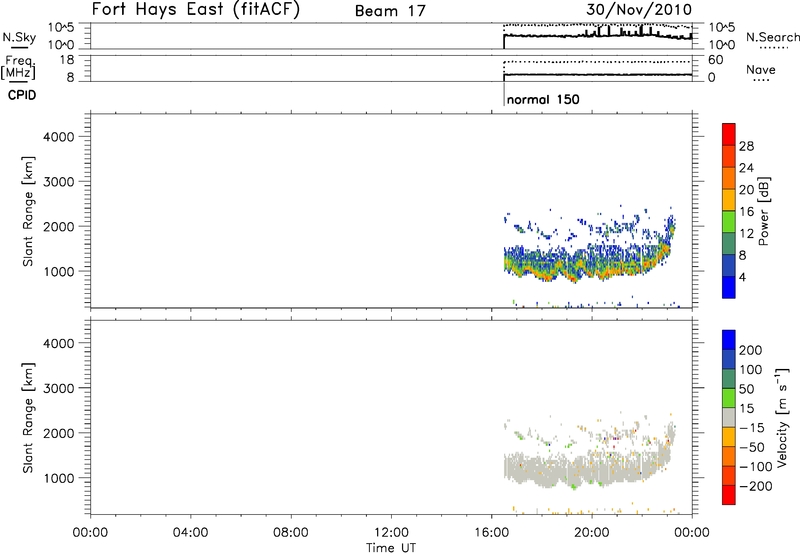Click the "16:00" time tick label
The height and width of the screenshot is (554, 800).
pos(491,533)
